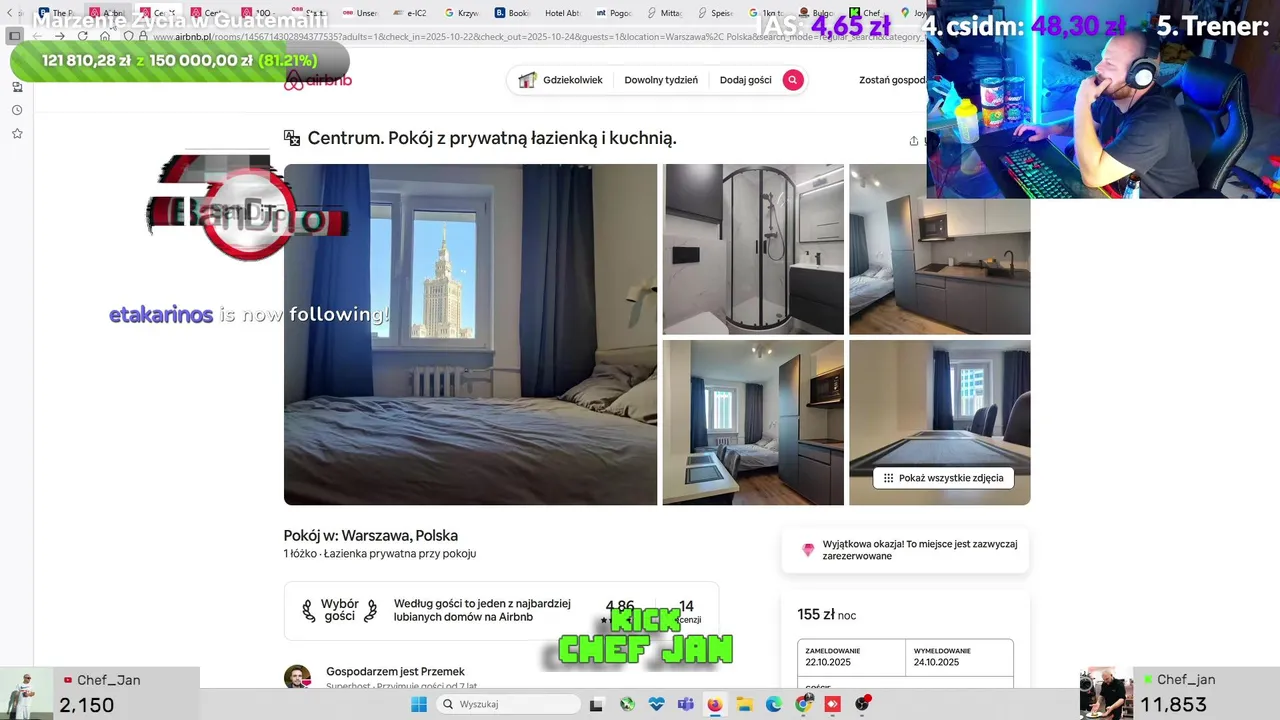
Task: Click the Airbnb logo
Action: coord(318,81)
